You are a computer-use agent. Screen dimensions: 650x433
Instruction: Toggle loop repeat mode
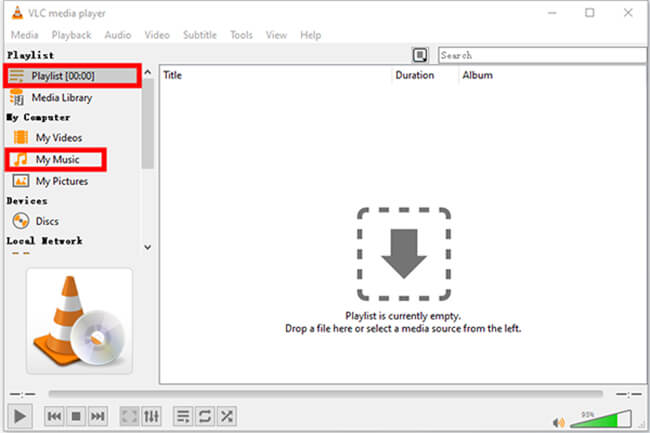(204, 415)
